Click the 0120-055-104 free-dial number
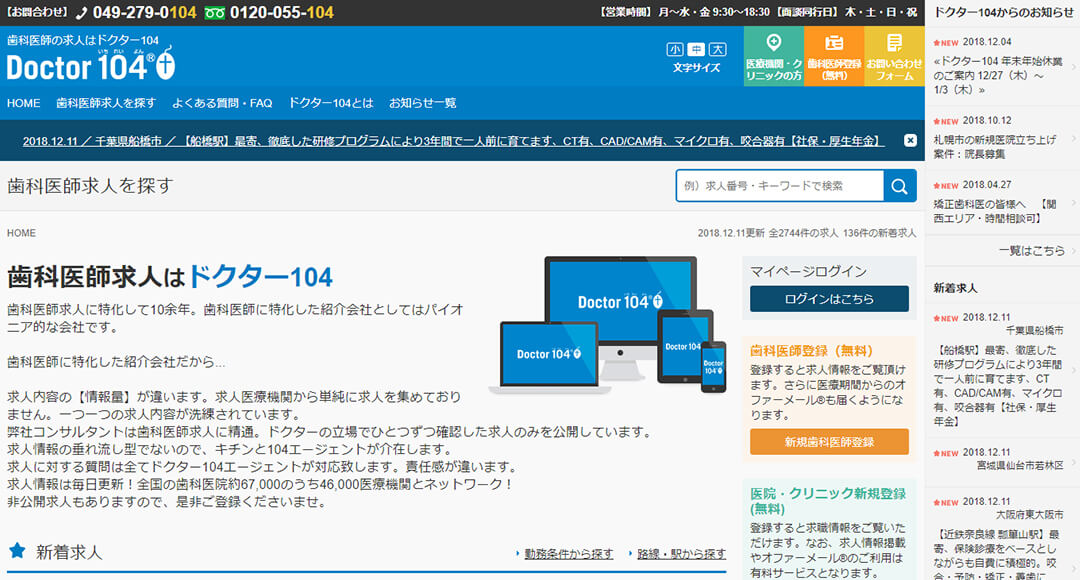 click(282, 12)
